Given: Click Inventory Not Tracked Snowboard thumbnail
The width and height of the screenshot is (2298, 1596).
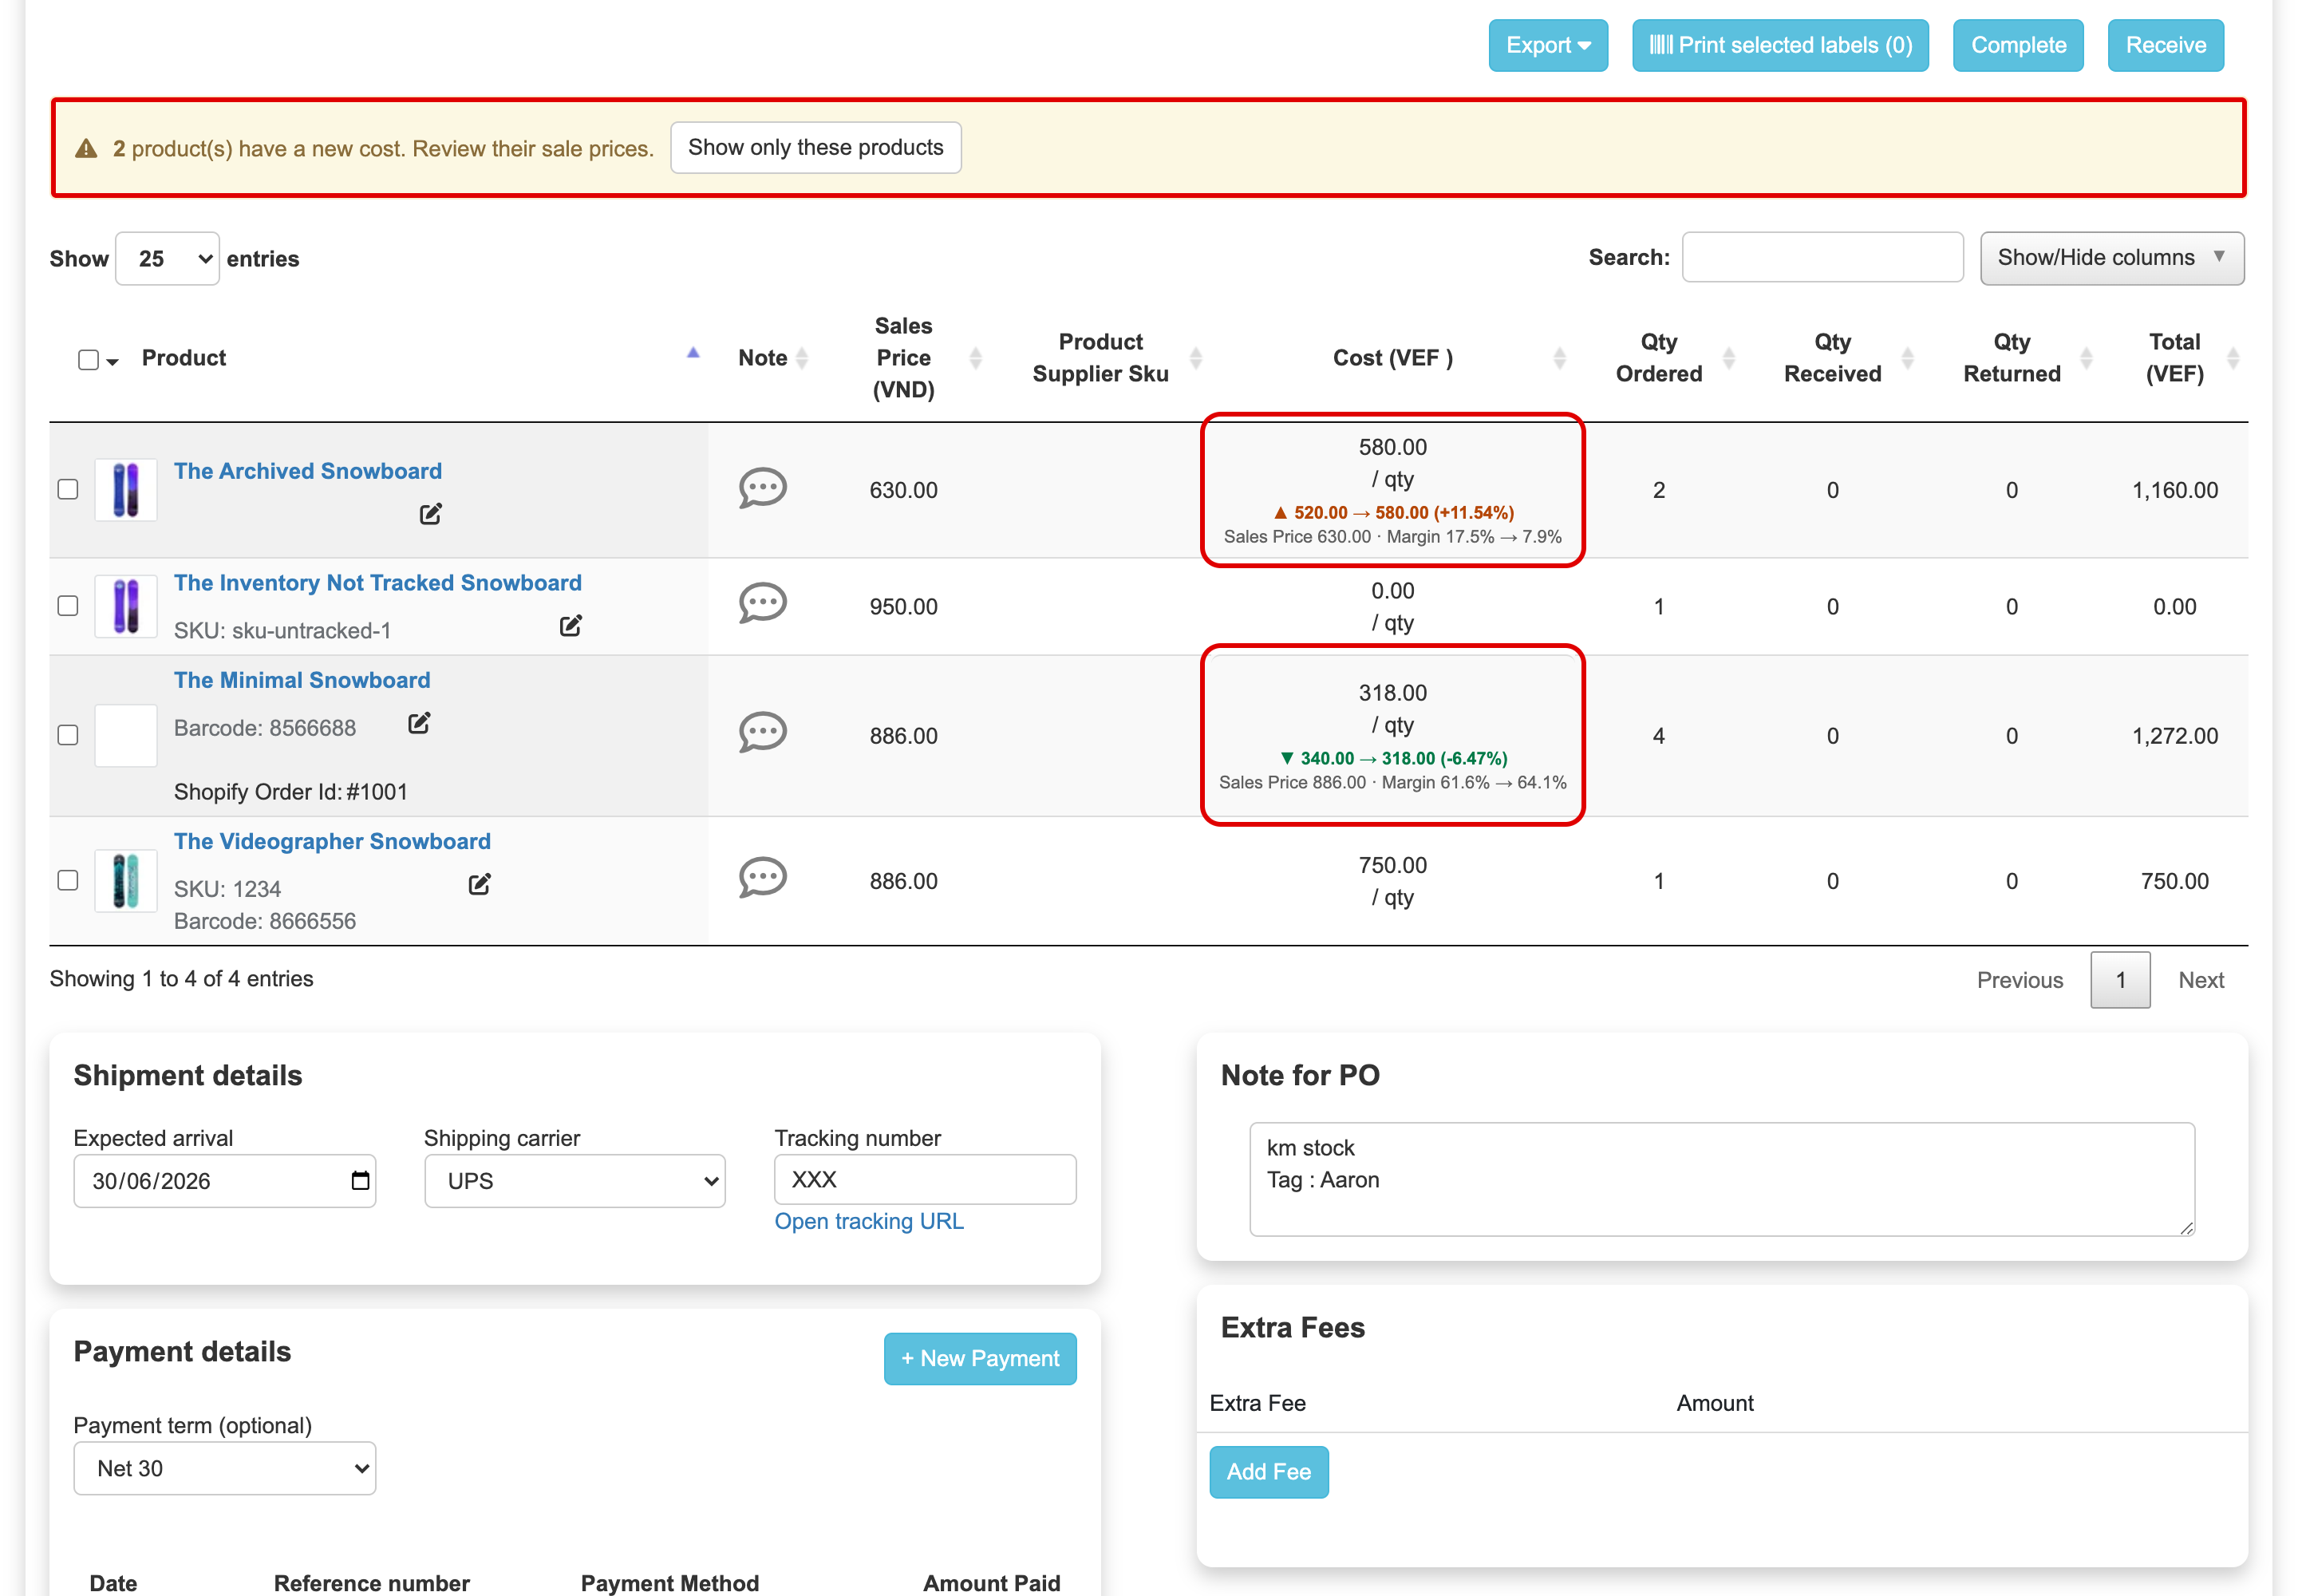Looking at the screenshot, I should point(125,606).
